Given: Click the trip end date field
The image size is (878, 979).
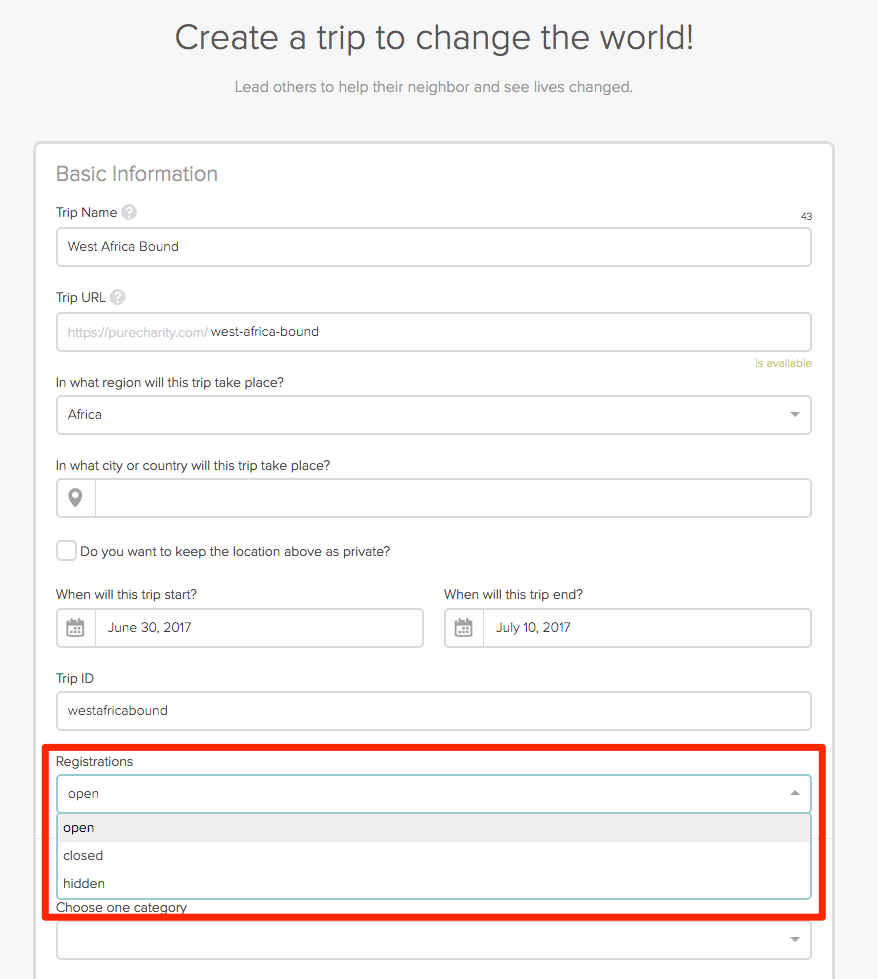Looking at the screenshot, I should point(646,628).
